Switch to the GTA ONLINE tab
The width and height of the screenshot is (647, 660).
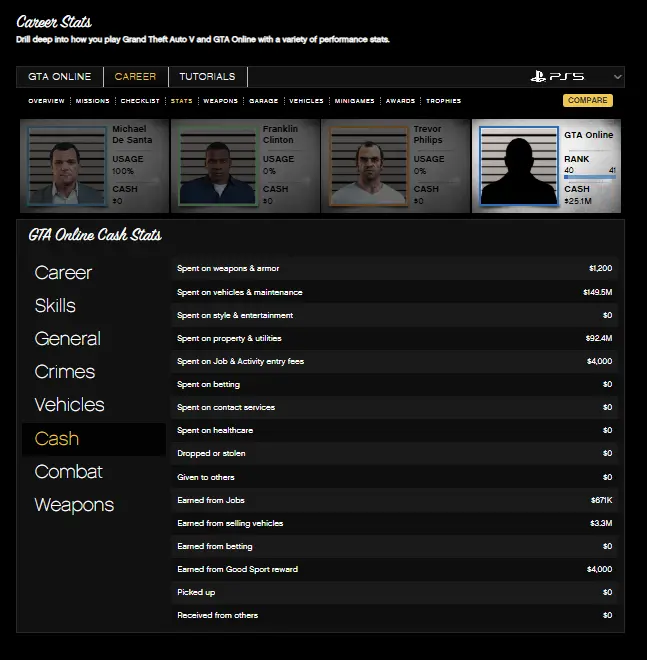click(59, 77)
